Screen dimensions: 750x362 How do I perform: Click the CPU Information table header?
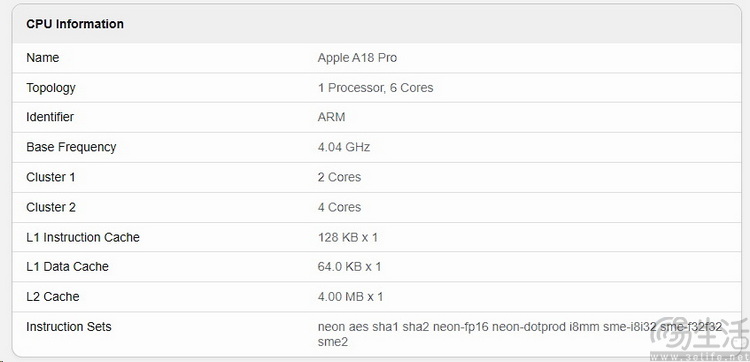75,24
